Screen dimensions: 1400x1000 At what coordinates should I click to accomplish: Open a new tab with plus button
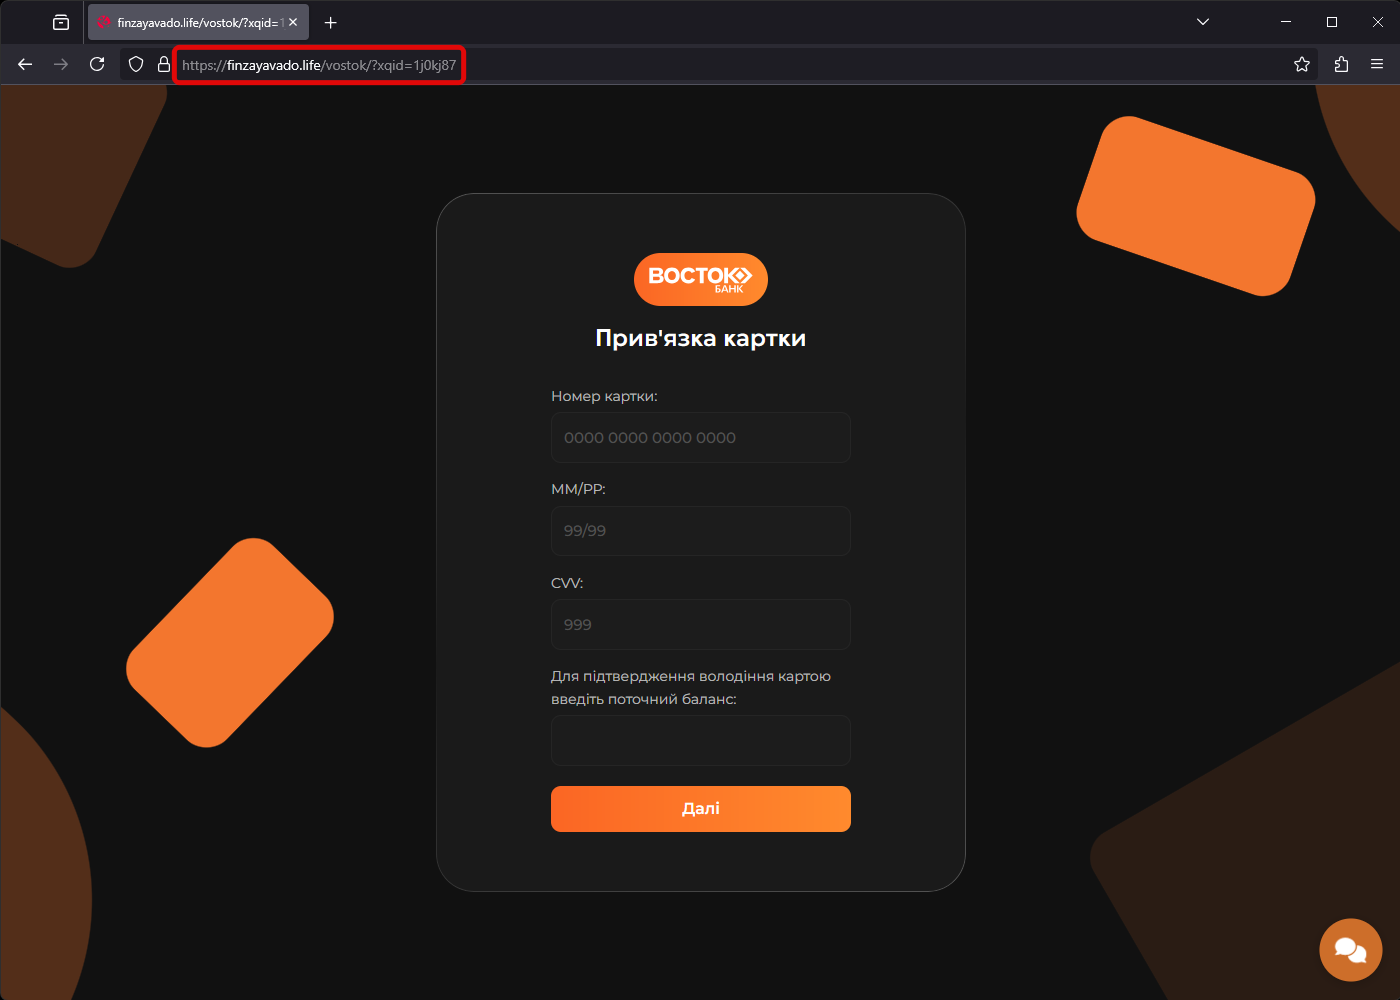pyautogui.click(x=331, y=22)
